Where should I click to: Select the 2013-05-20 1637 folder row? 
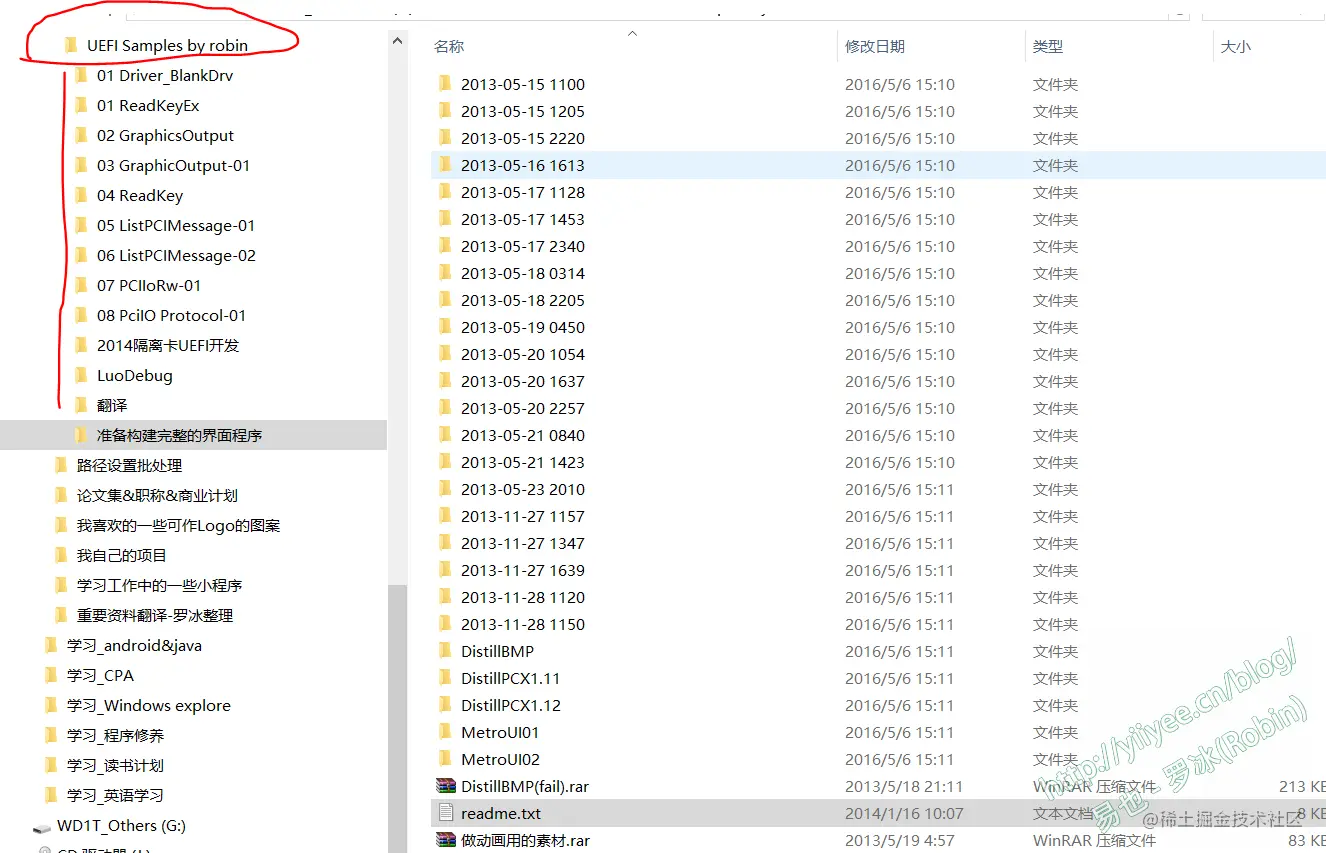878,382
